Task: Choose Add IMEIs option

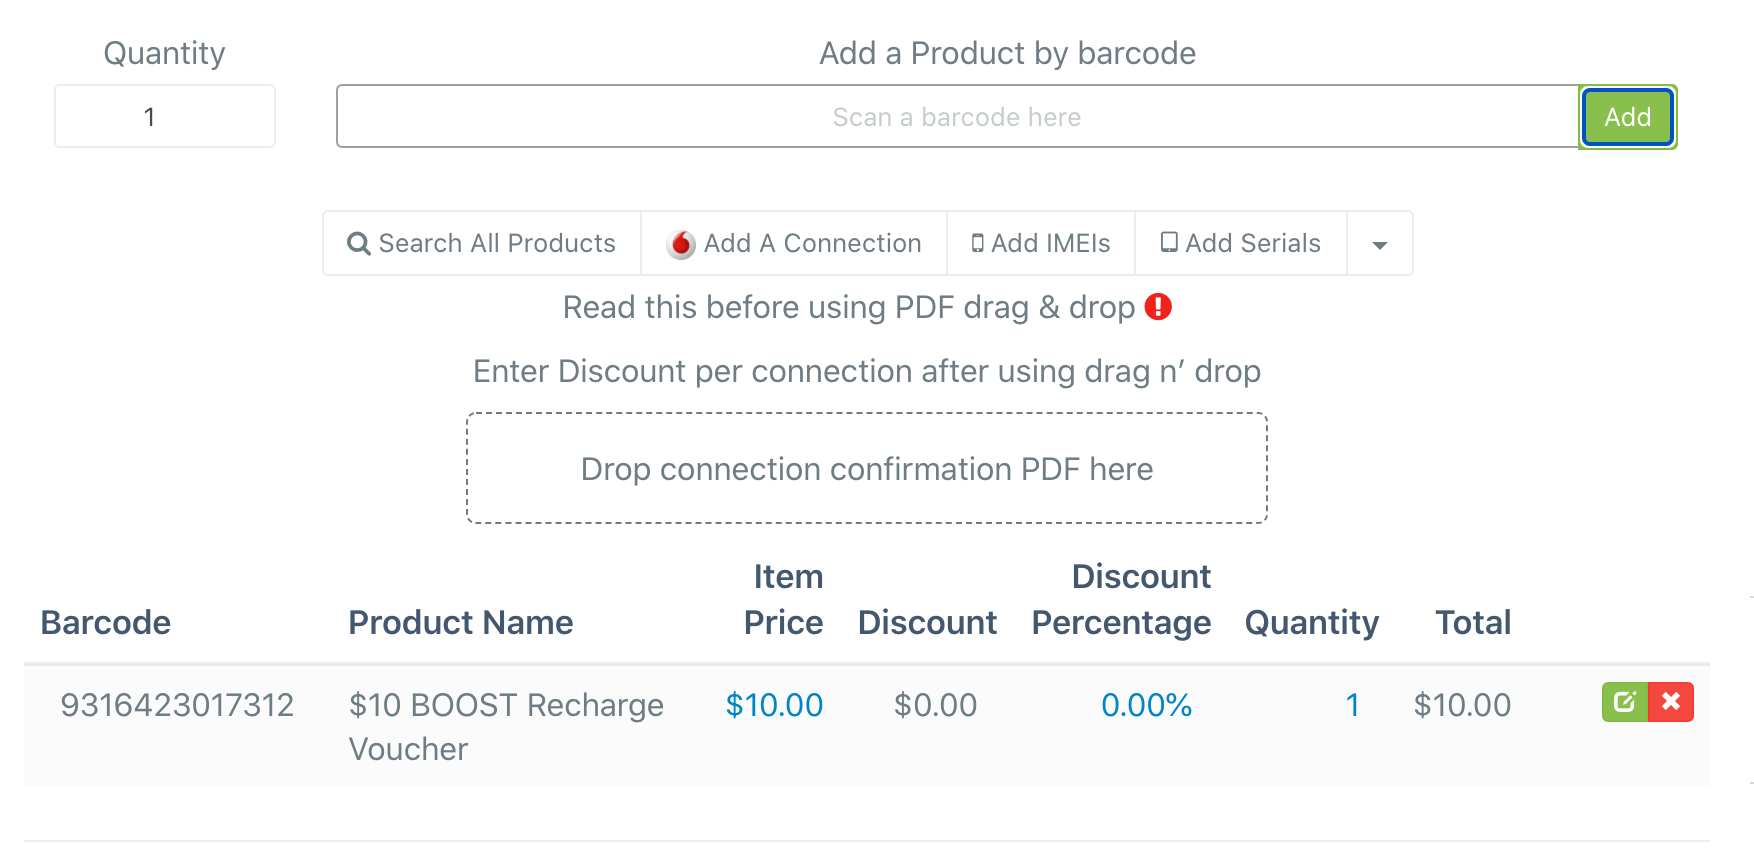Action: [x=1041, y=244]
